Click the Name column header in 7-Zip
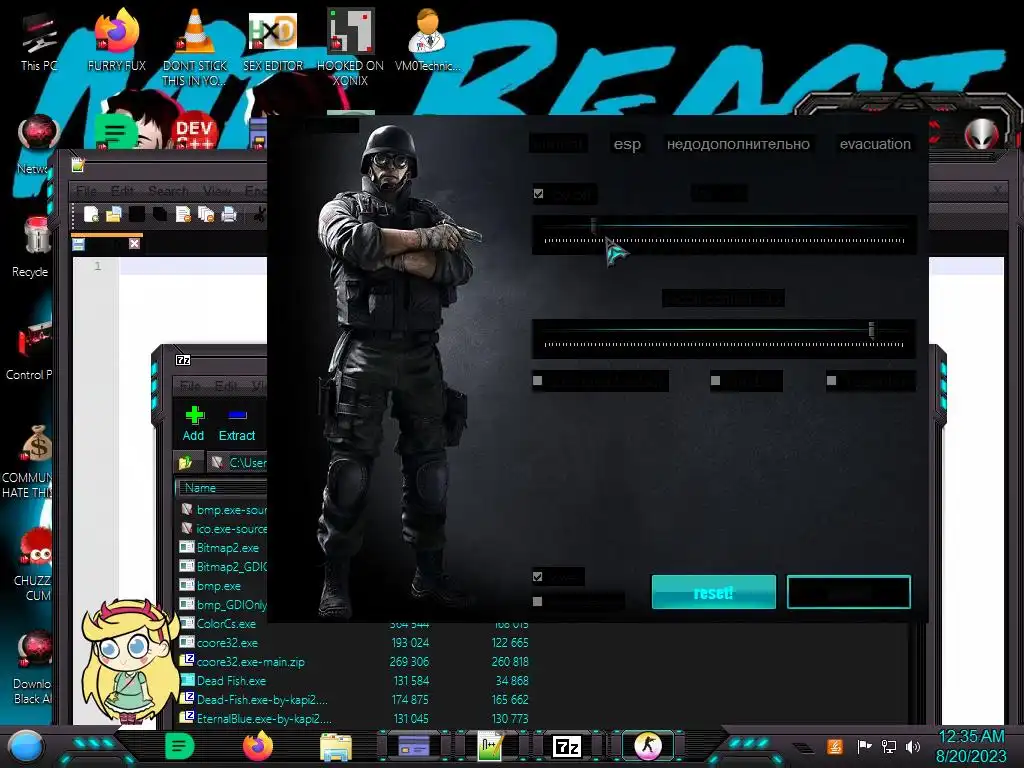Screen dimensions: 1024x768 [221, 488]
